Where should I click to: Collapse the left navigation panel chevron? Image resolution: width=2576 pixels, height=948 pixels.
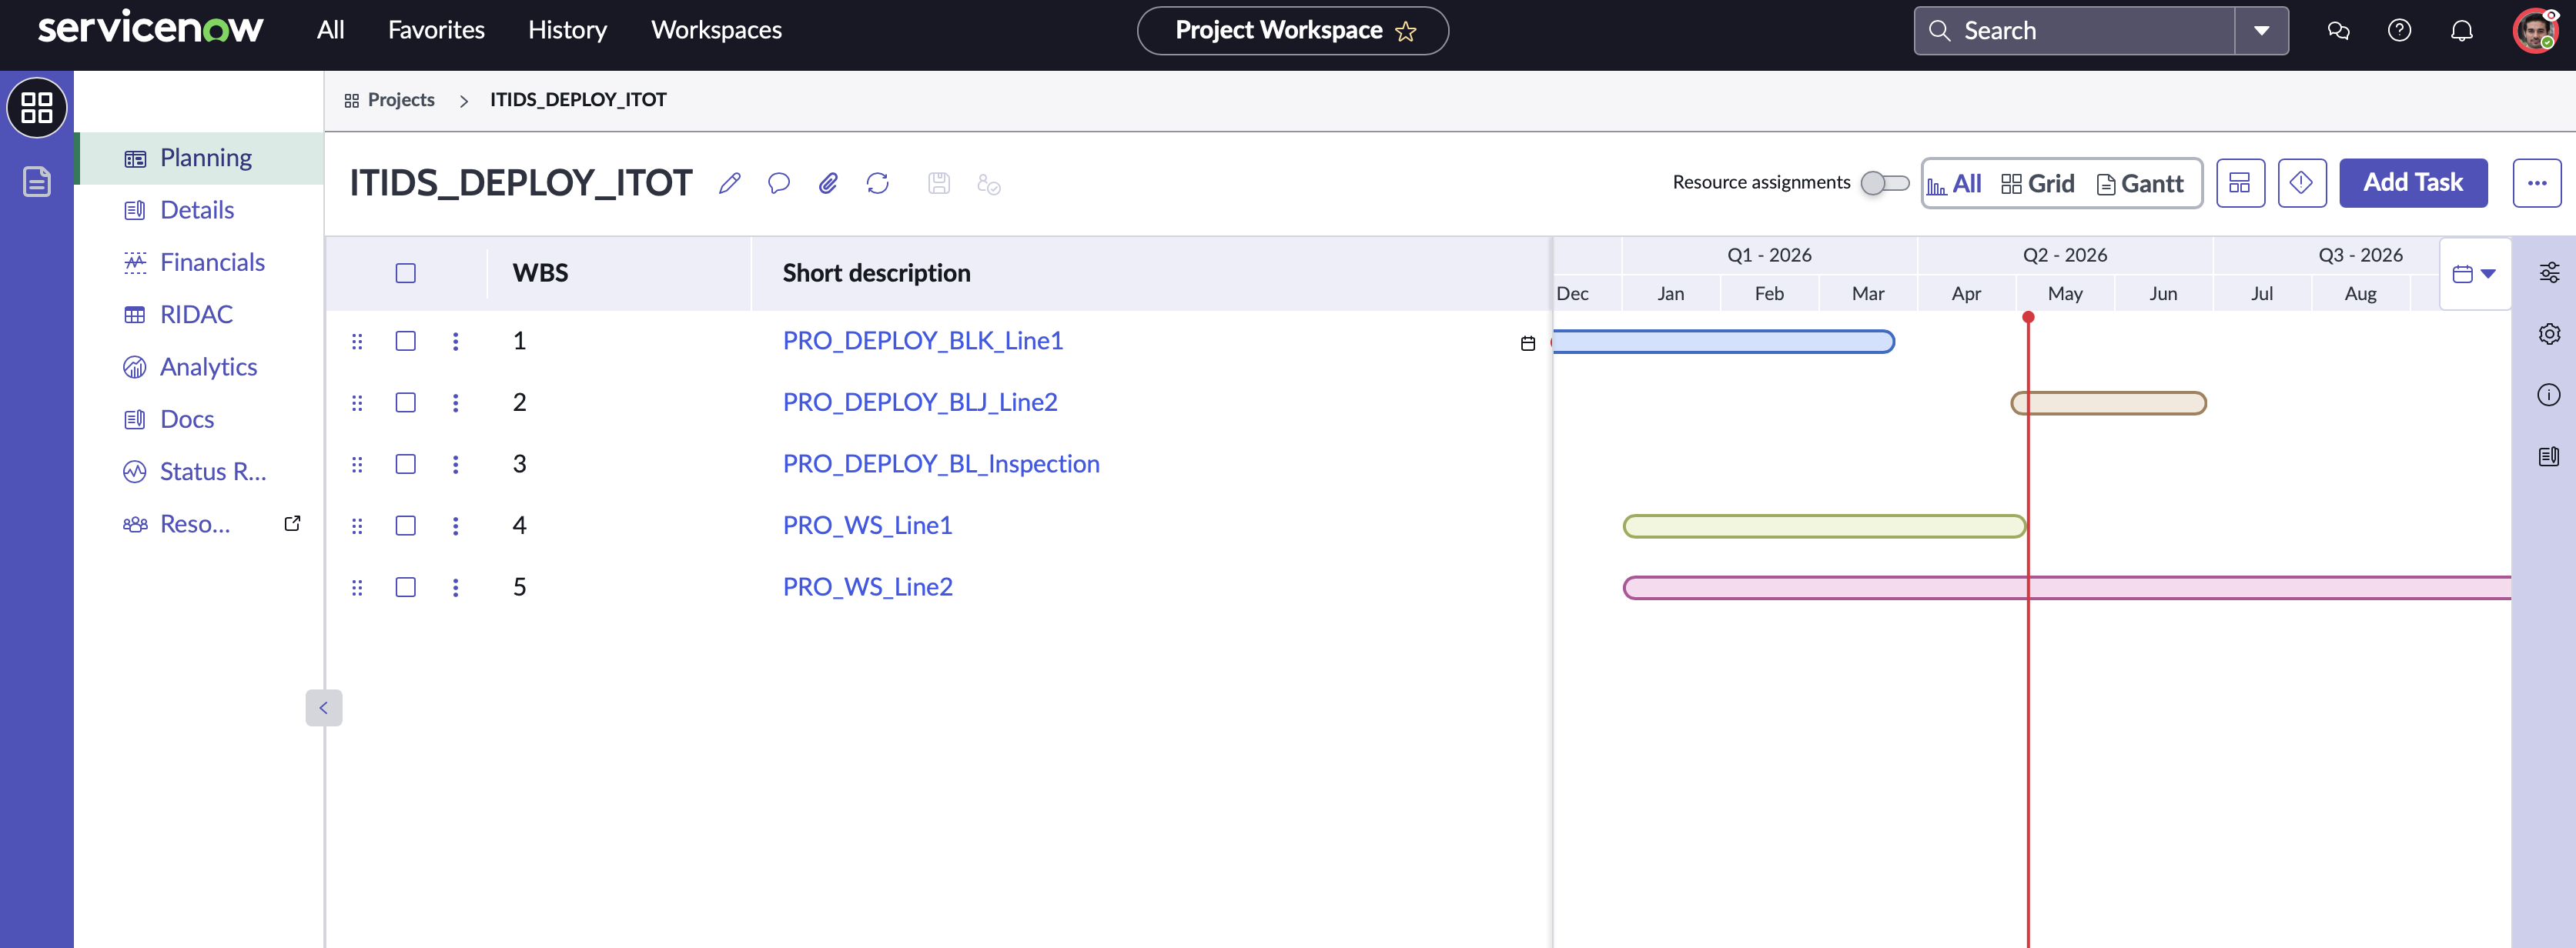[x=323, y=708]
